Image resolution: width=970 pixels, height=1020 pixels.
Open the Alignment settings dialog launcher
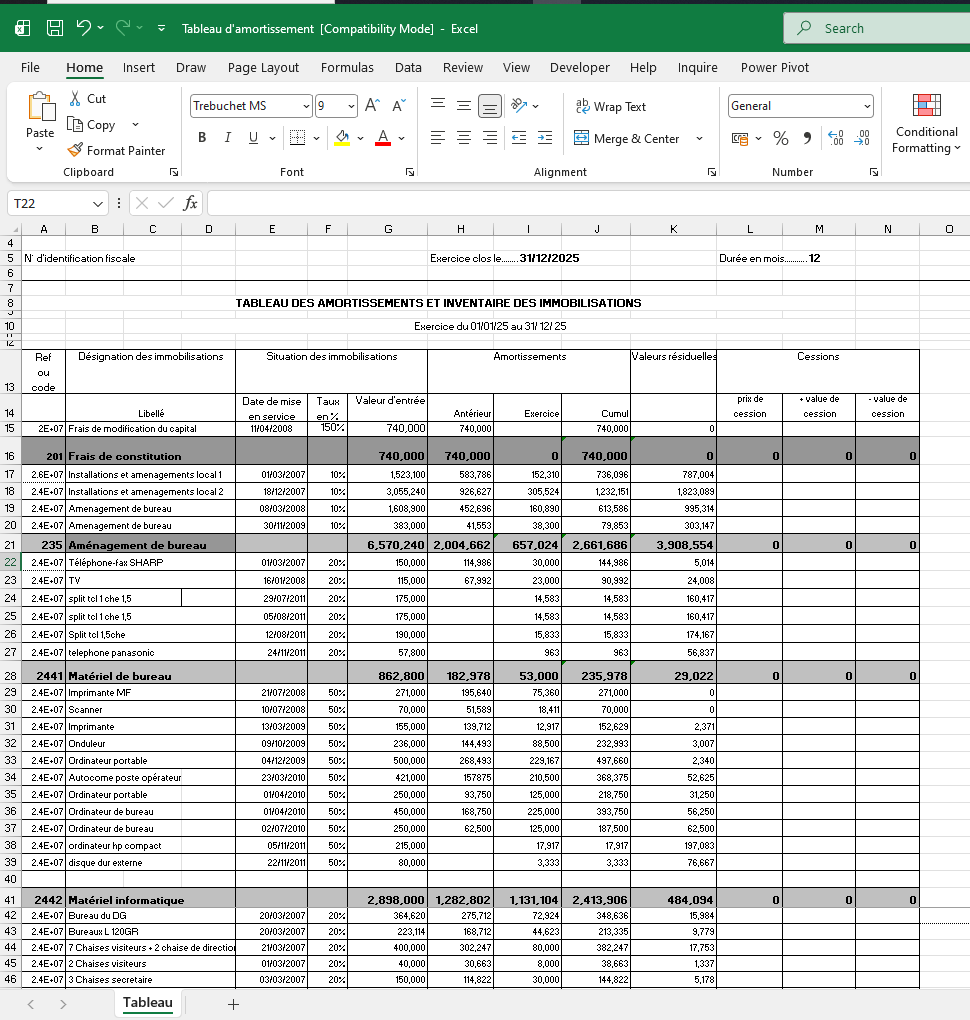point(712,172)
